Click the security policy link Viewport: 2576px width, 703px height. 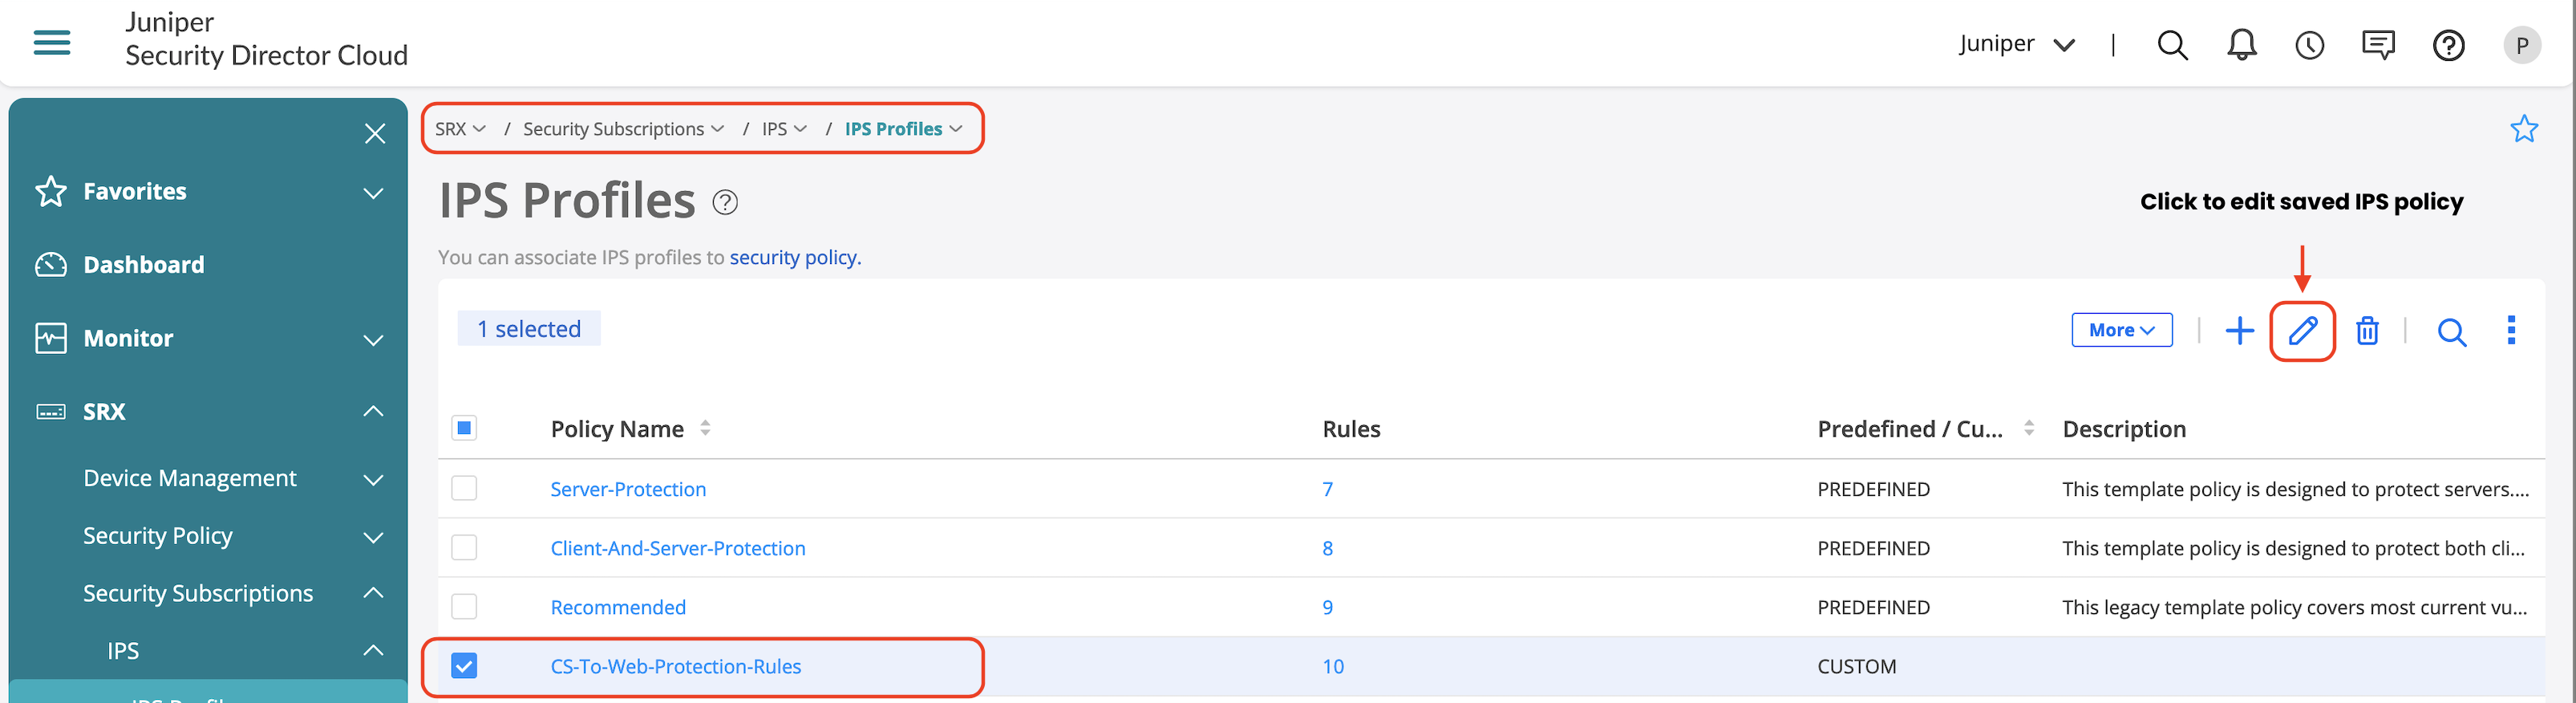tap(794, 258)
